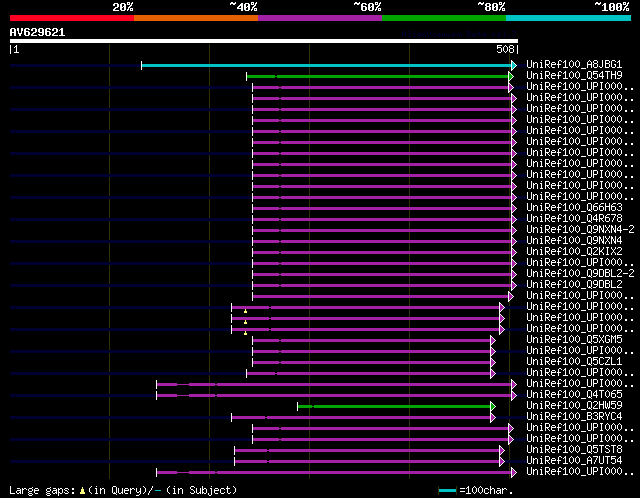This screenshot has height=498, width=640.
Task: Open the UniRef100_Q54TH9 hit label
Action: point(574,76)
